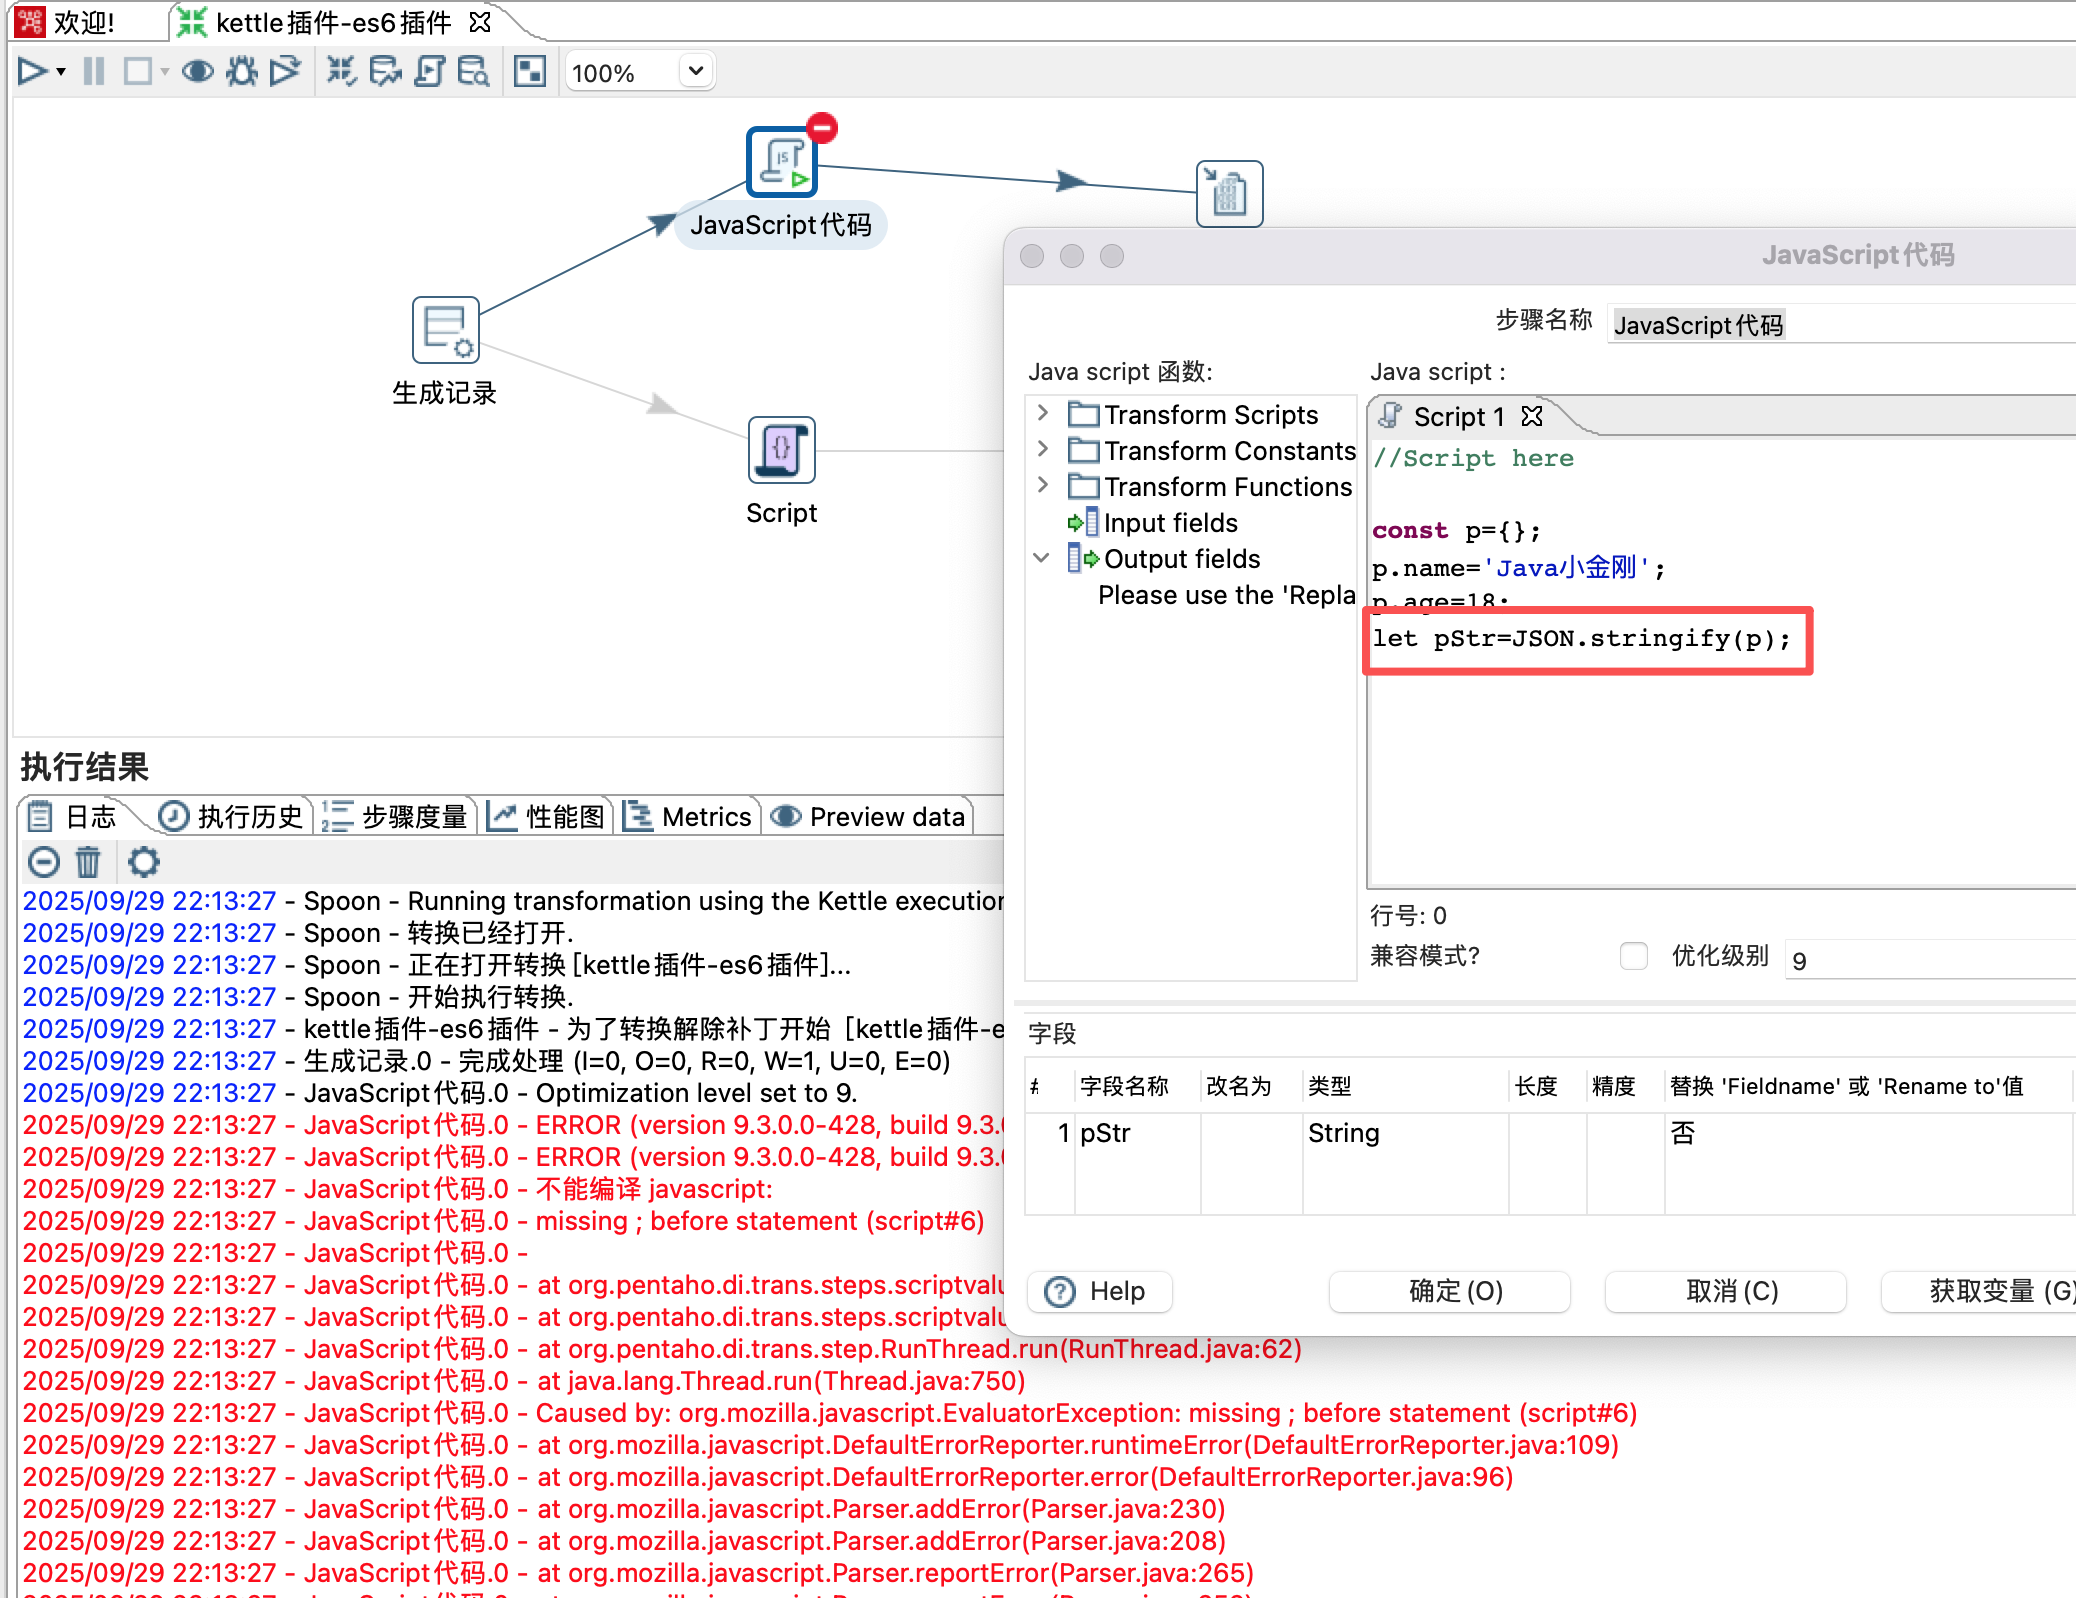Click the 取消 (C) button
Screen dimensions: 2076x1598
pos(1726,1291)
